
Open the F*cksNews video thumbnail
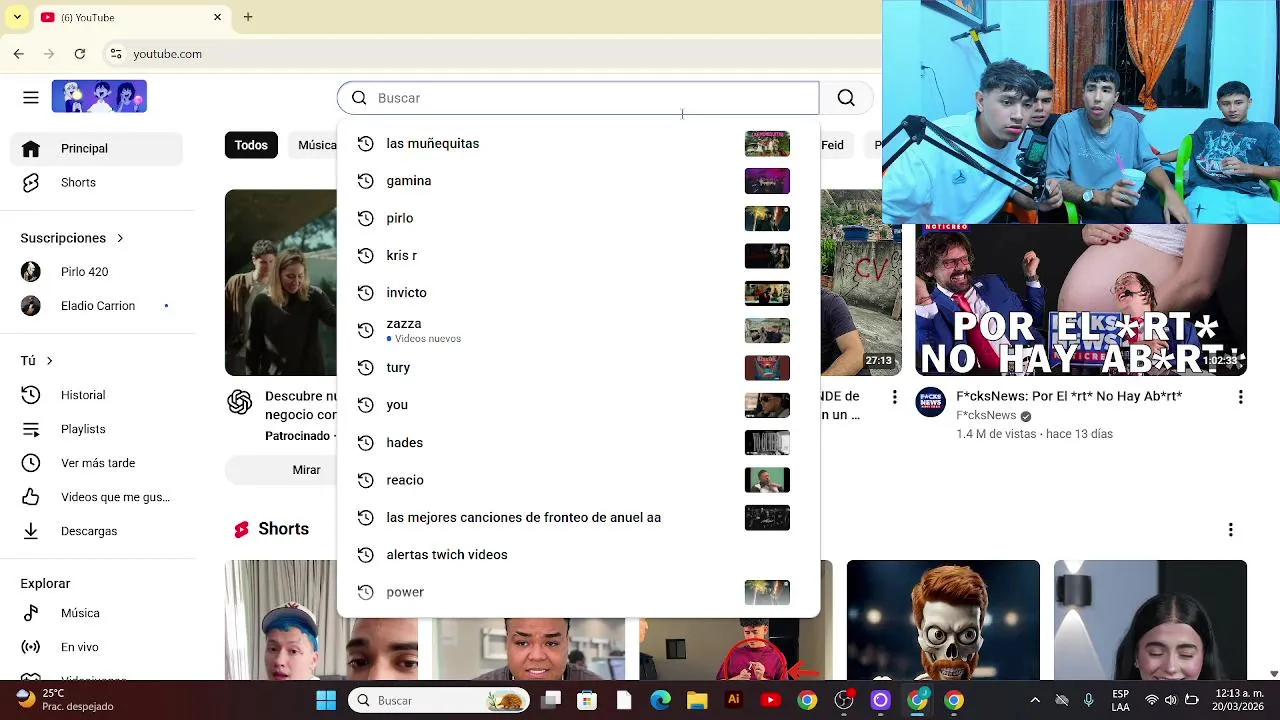pos(1081,299)
